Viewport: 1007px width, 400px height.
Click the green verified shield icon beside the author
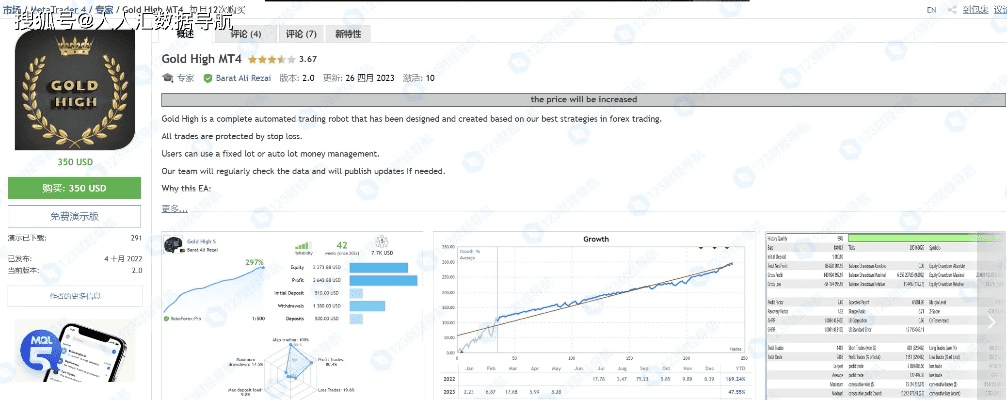pos(207,78)
